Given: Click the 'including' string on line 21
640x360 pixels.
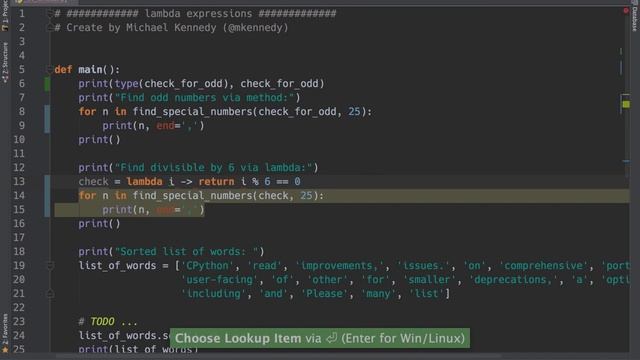Looking at the screenshot, I should [213, 294].
